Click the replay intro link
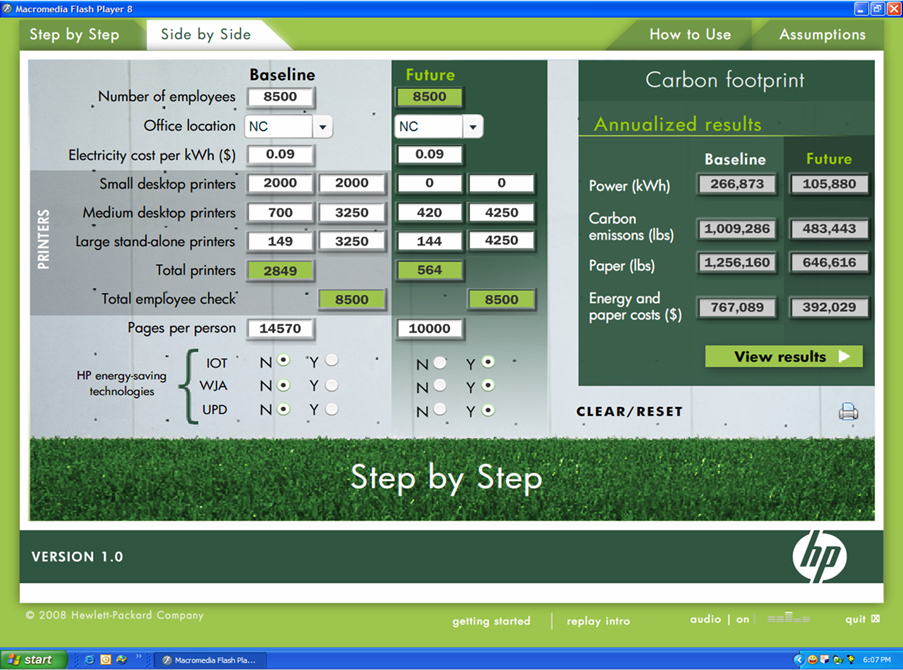Screen dimensions: 903x670 598,621
